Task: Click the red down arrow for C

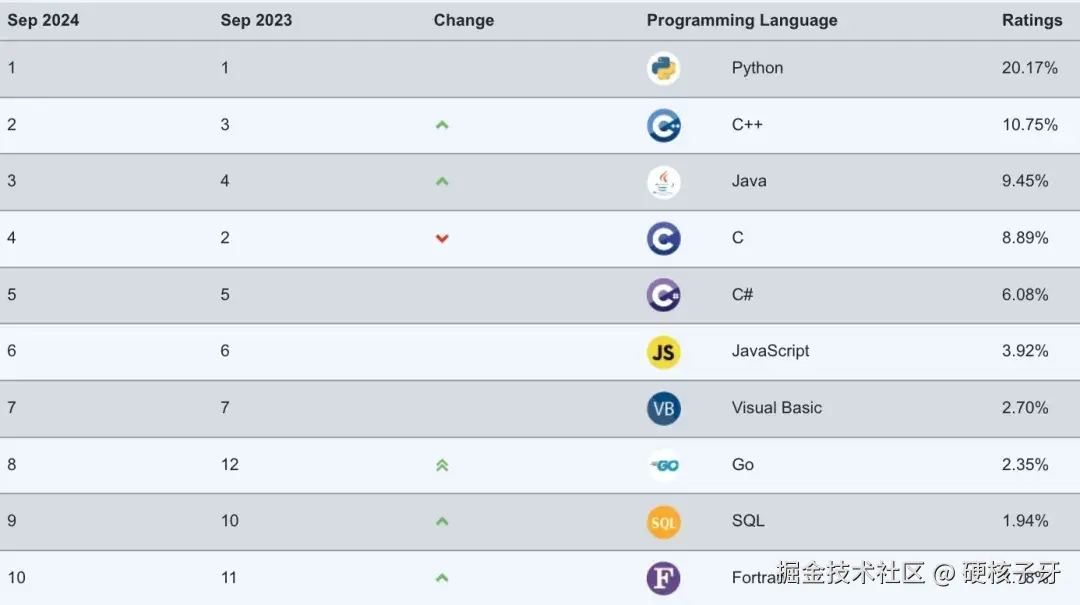Action: coord(442,238)
